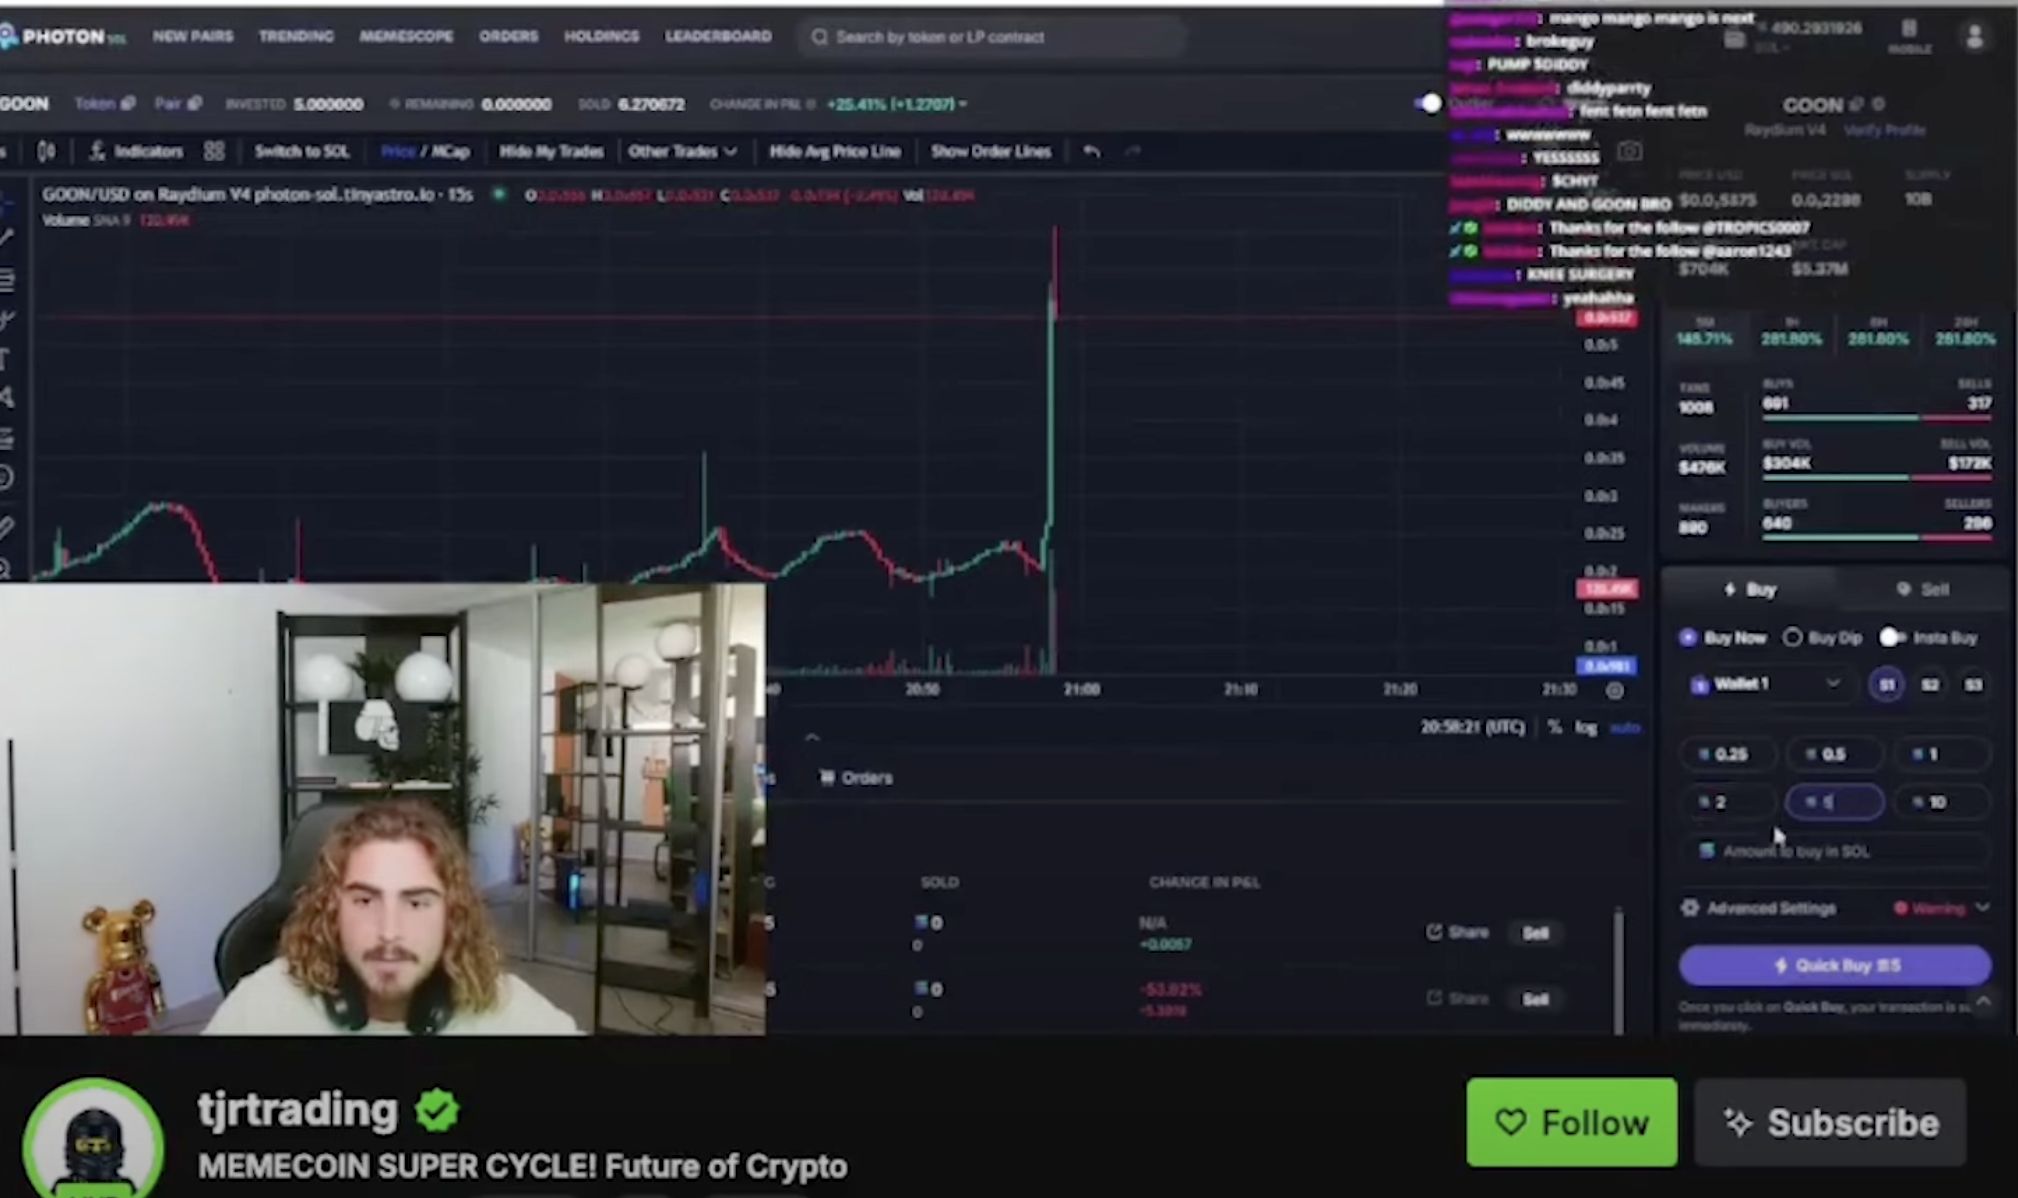Toggle the Buy Now radio button
The image size is (2018, 1198).
point(1694,638)
